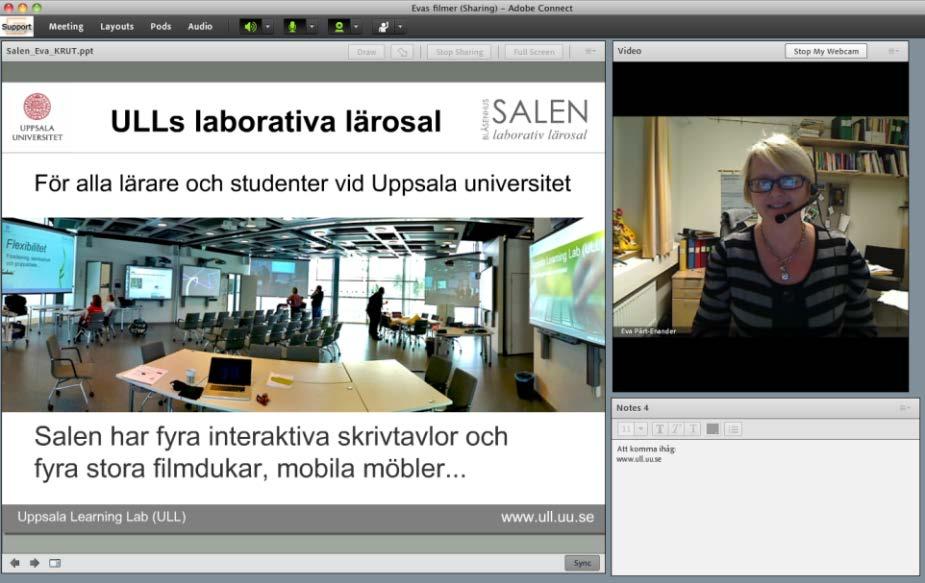925x583 pixels.
Task: Click the SALEN laborativ lärosal logo
Action: [535, 120]
